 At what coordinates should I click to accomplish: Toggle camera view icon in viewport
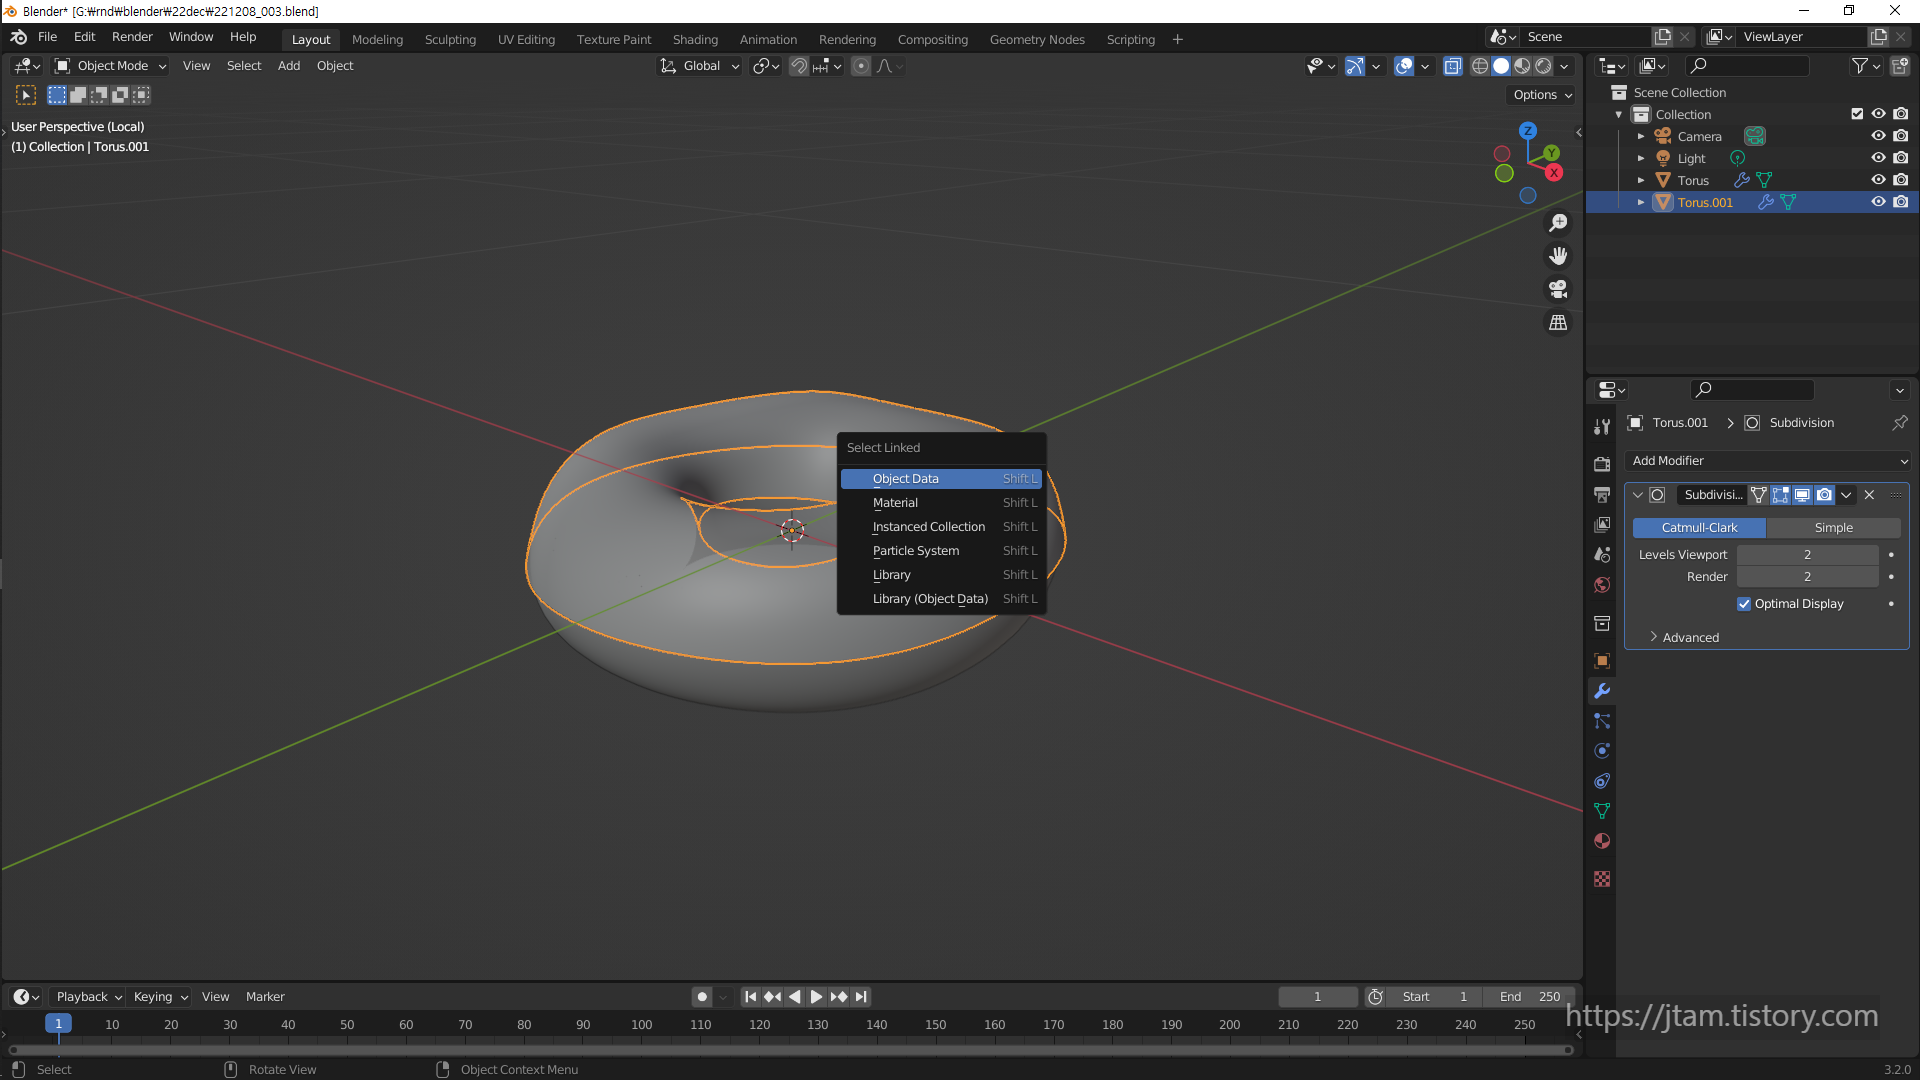(1558, 290)
